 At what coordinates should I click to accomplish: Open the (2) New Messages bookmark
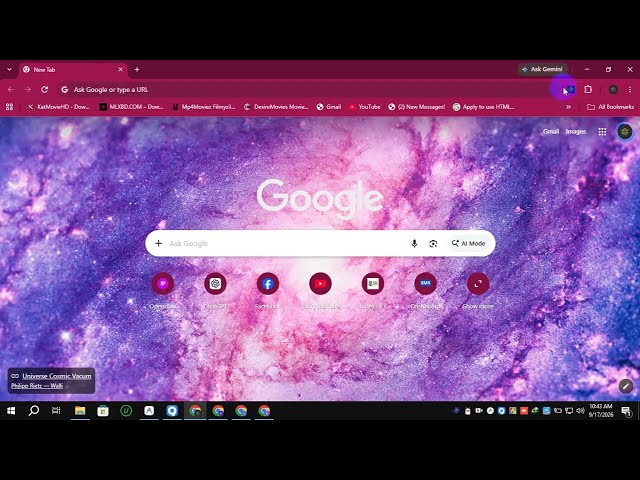tap(416, 107)
